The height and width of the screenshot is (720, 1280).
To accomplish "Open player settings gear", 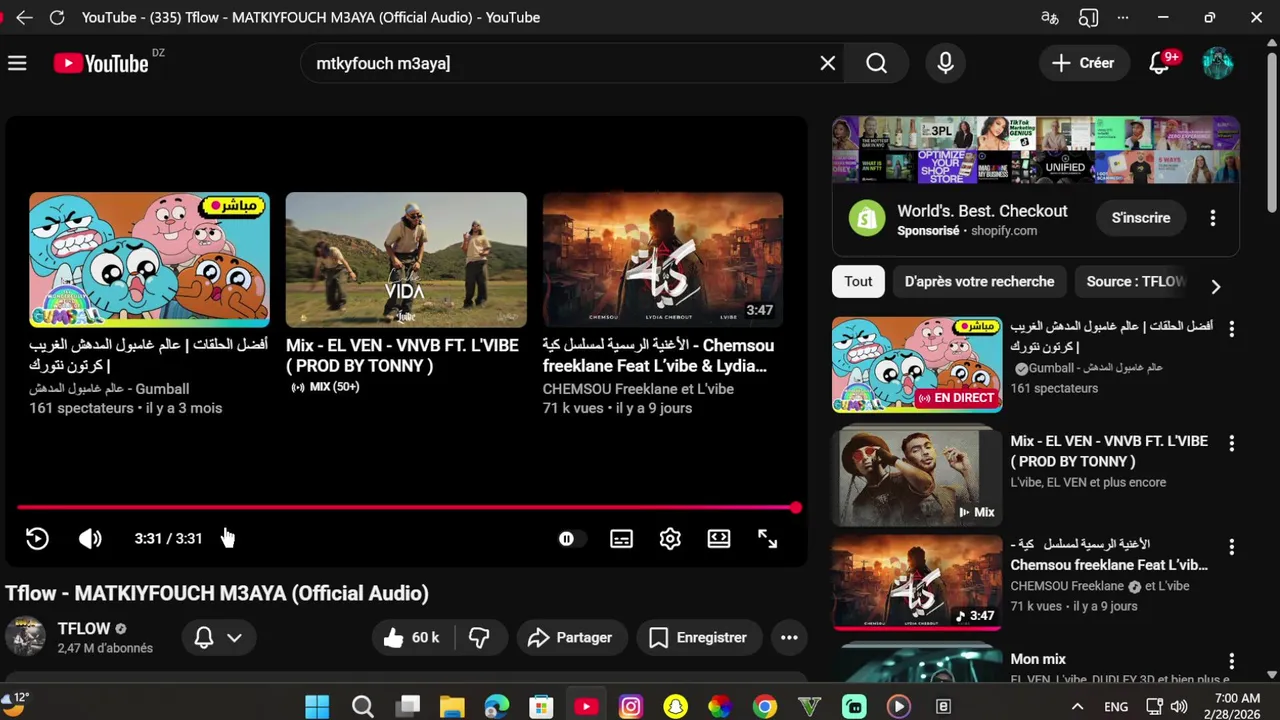I will 670,539.
